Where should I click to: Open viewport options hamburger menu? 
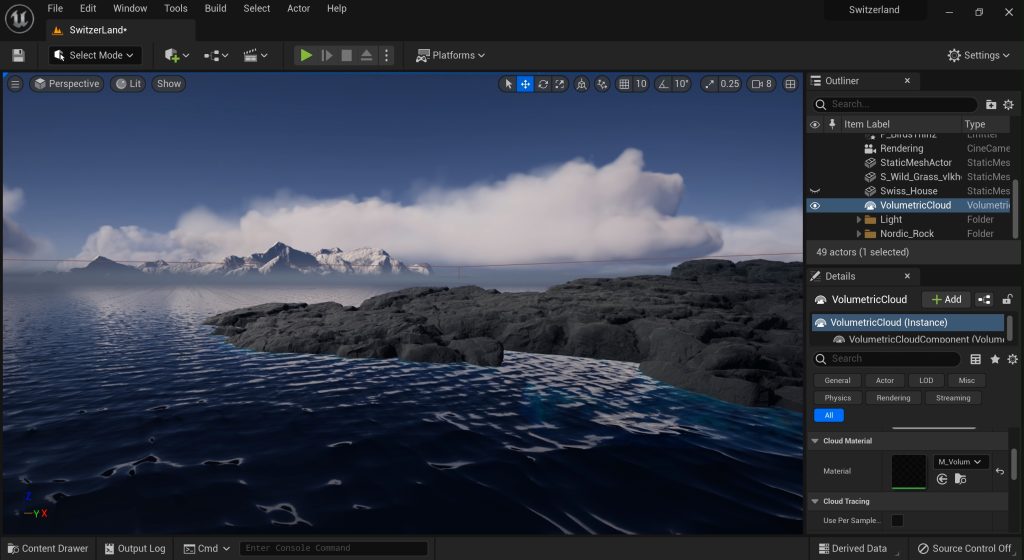tap(15, 84)
